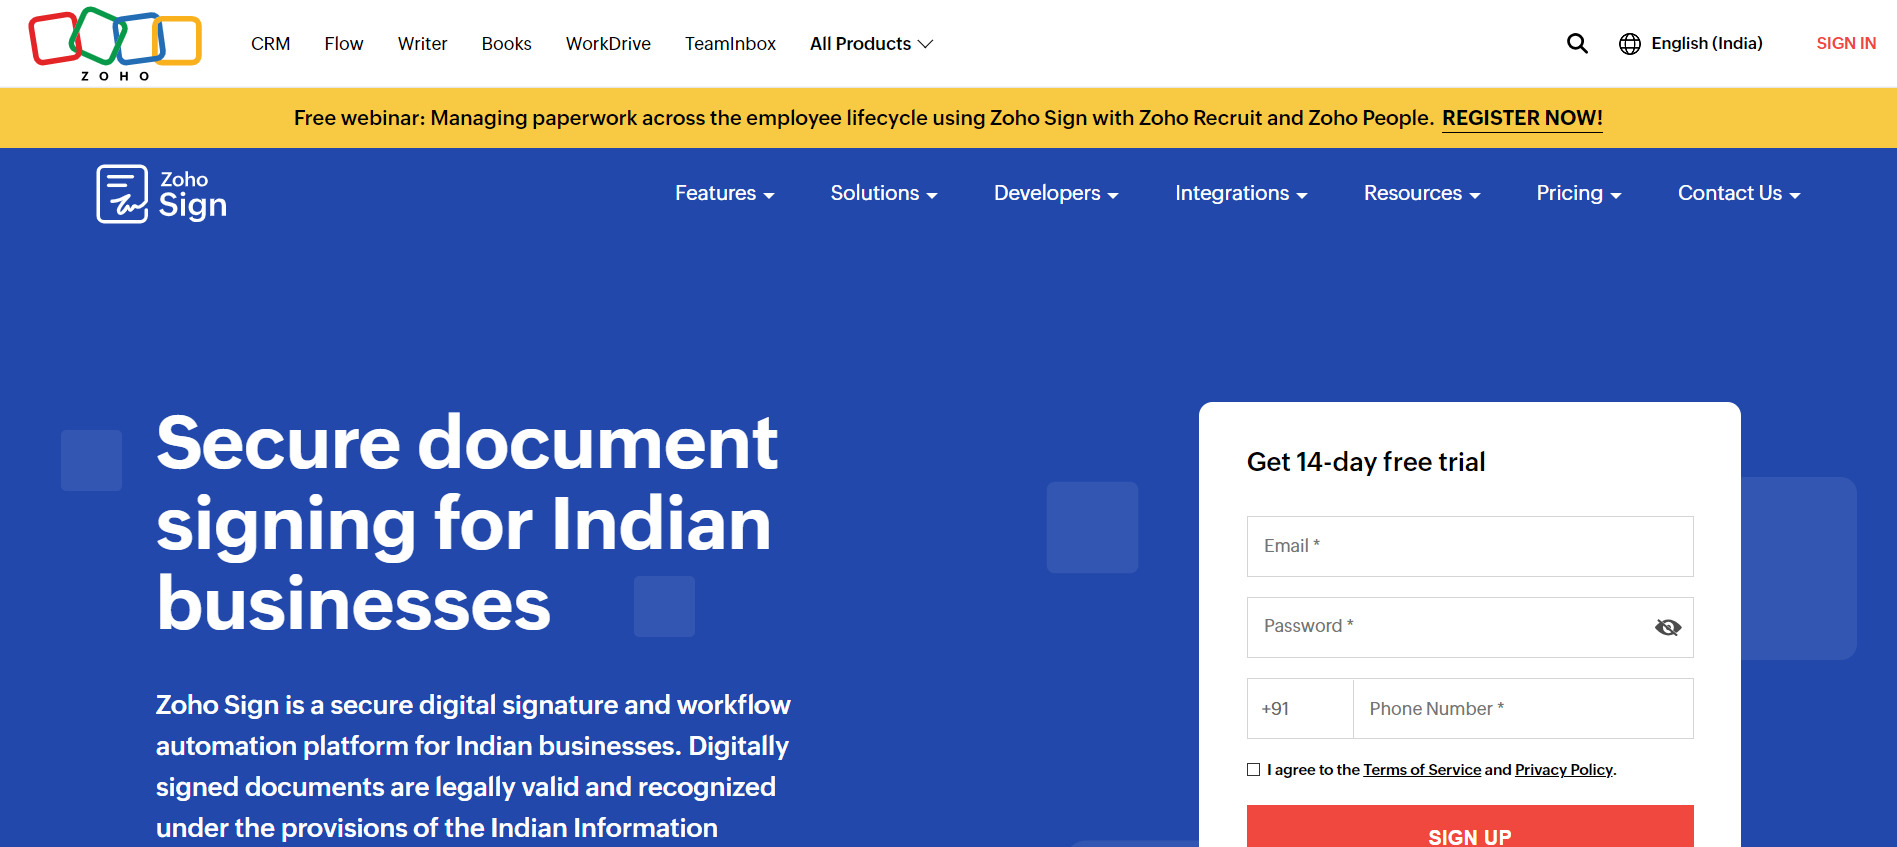Select TeamInbox in the top navigation
This screenshot has width=1897, height=847.
pos(730,44)
